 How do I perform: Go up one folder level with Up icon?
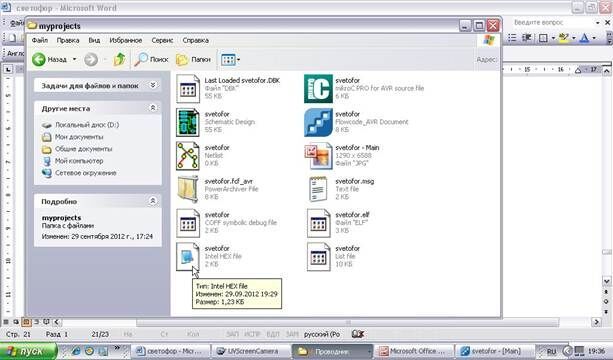(119, 59)
